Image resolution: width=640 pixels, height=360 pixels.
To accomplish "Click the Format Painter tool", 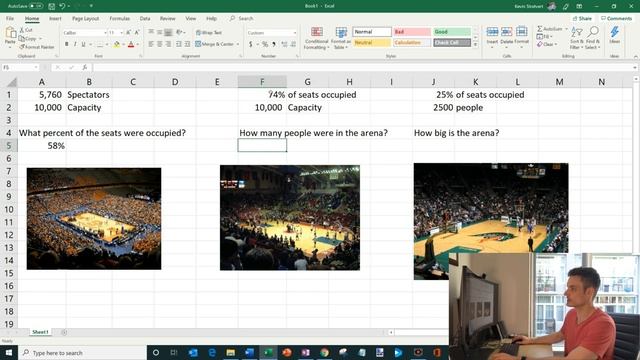I will pos(37,47).
